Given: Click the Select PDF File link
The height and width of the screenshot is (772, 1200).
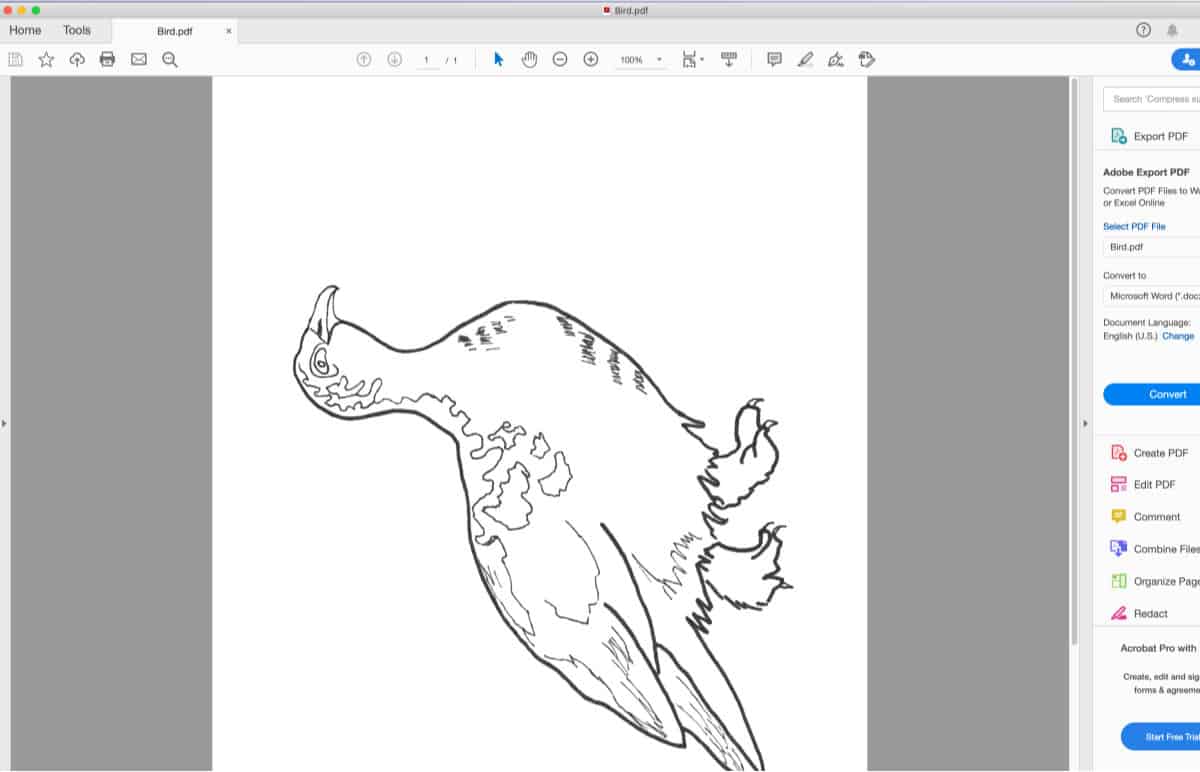Looking at the screenshot, I should pyautogui.click(x=1134, y=226).
